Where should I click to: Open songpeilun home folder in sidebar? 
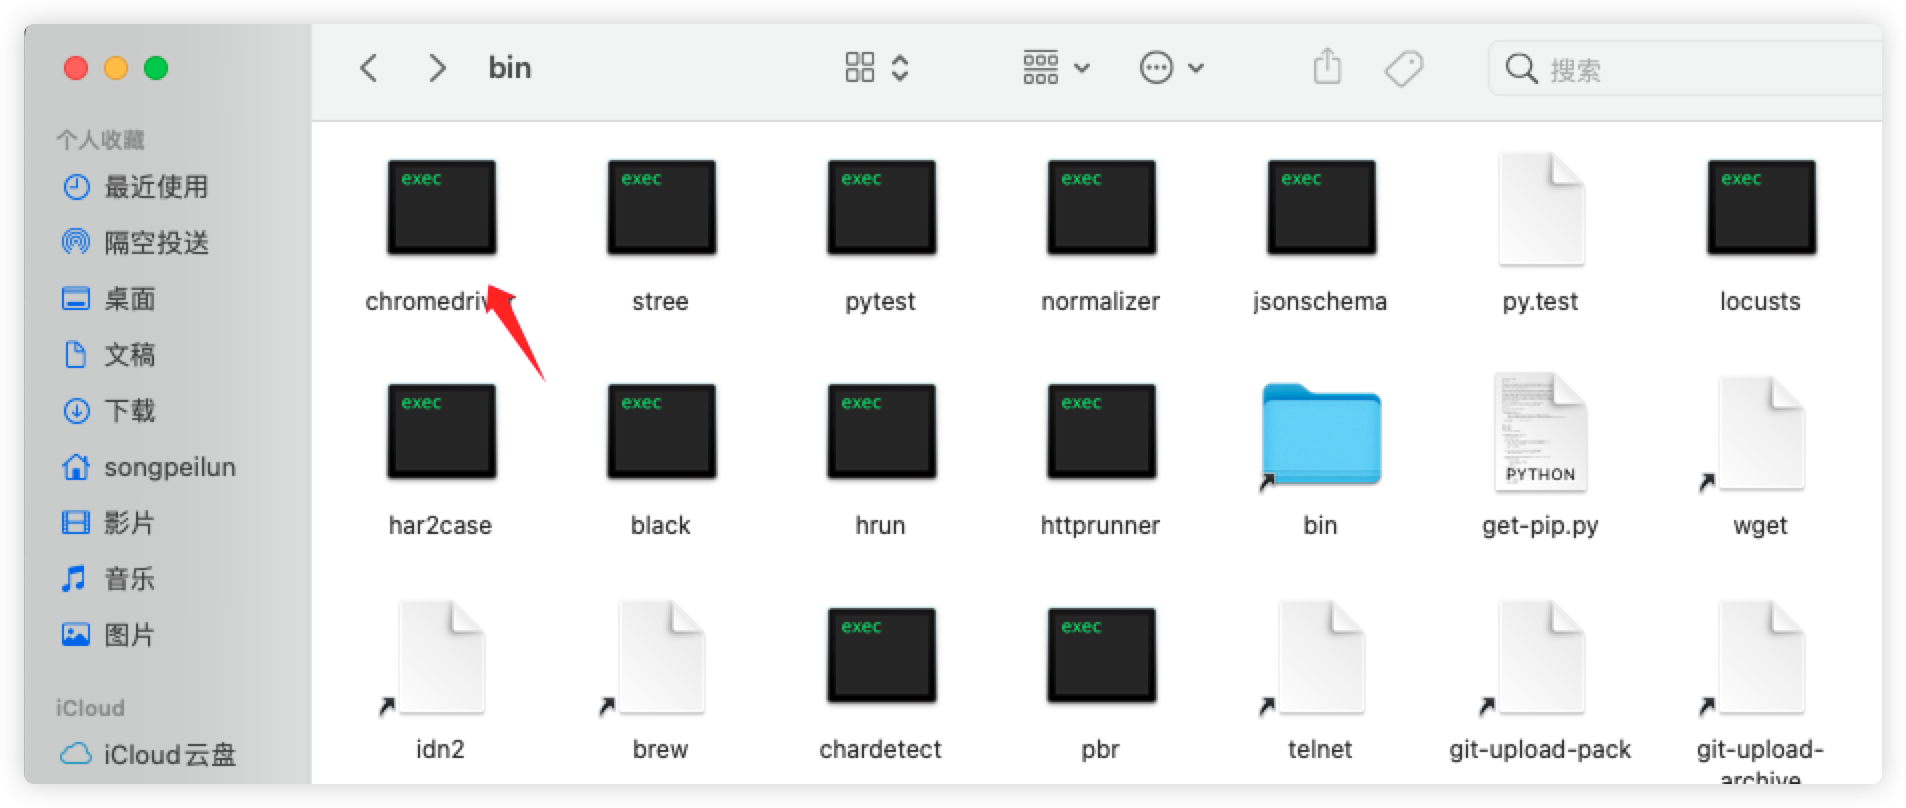point(150,467)
